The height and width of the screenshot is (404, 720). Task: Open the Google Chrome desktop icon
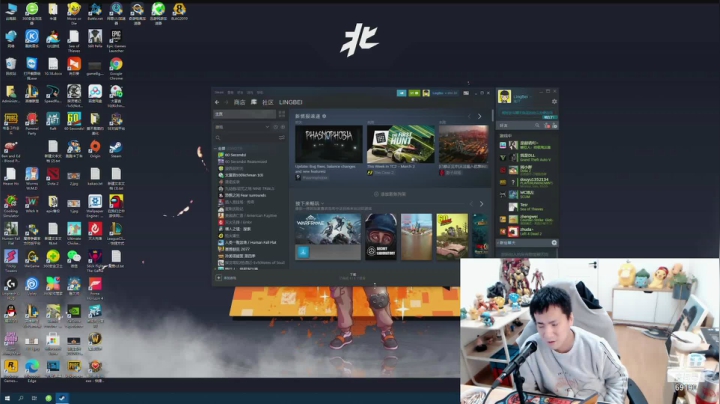tap(116, 67)
